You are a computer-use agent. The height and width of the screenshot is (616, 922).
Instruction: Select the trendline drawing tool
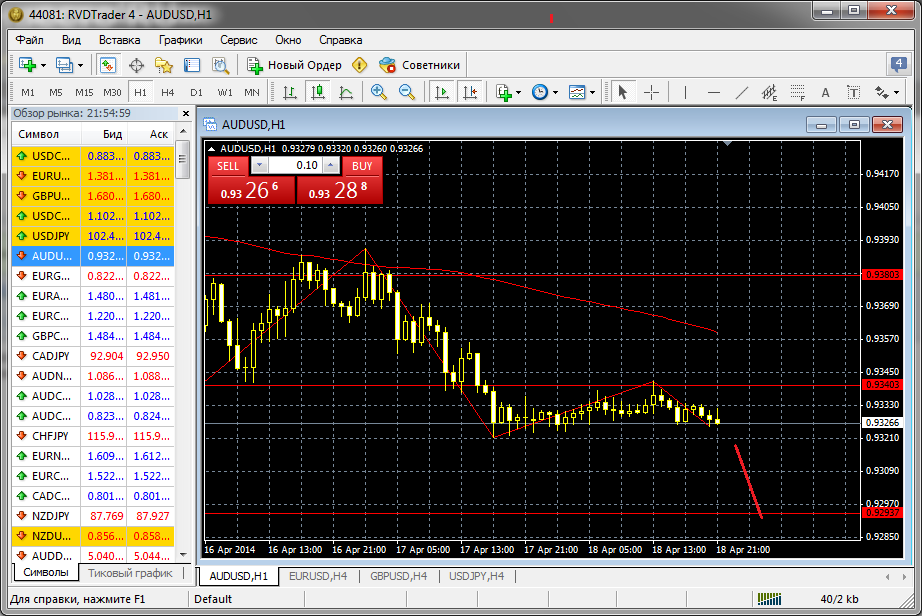742,92
